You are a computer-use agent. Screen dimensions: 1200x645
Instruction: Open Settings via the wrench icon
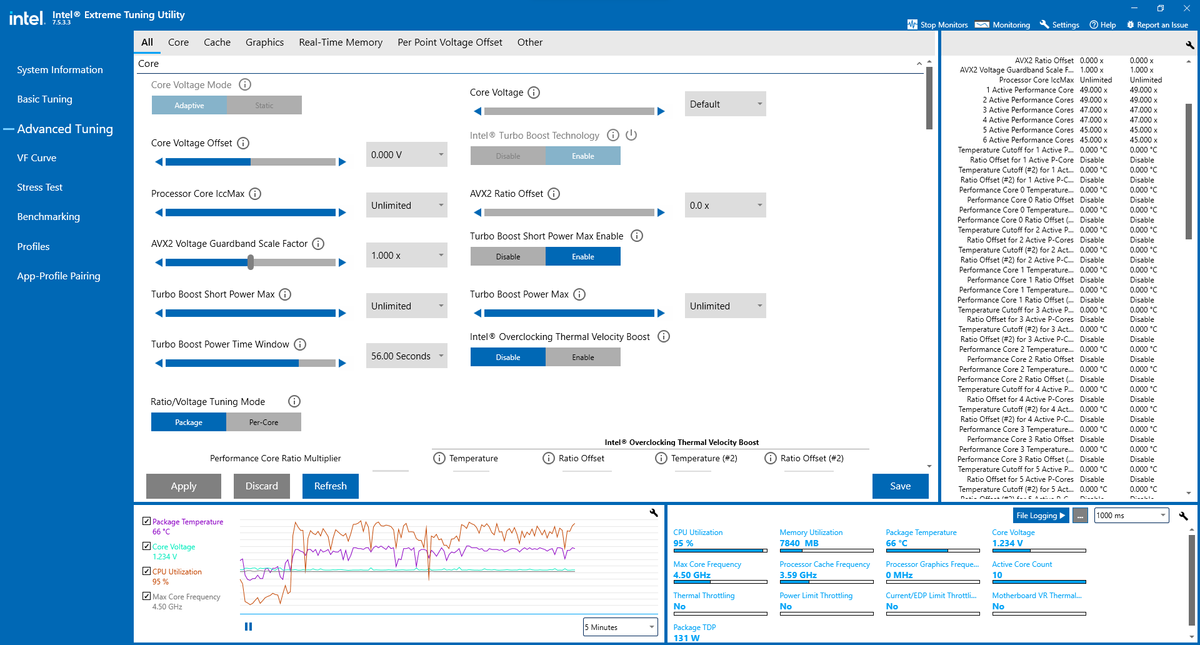(1045, 25)
